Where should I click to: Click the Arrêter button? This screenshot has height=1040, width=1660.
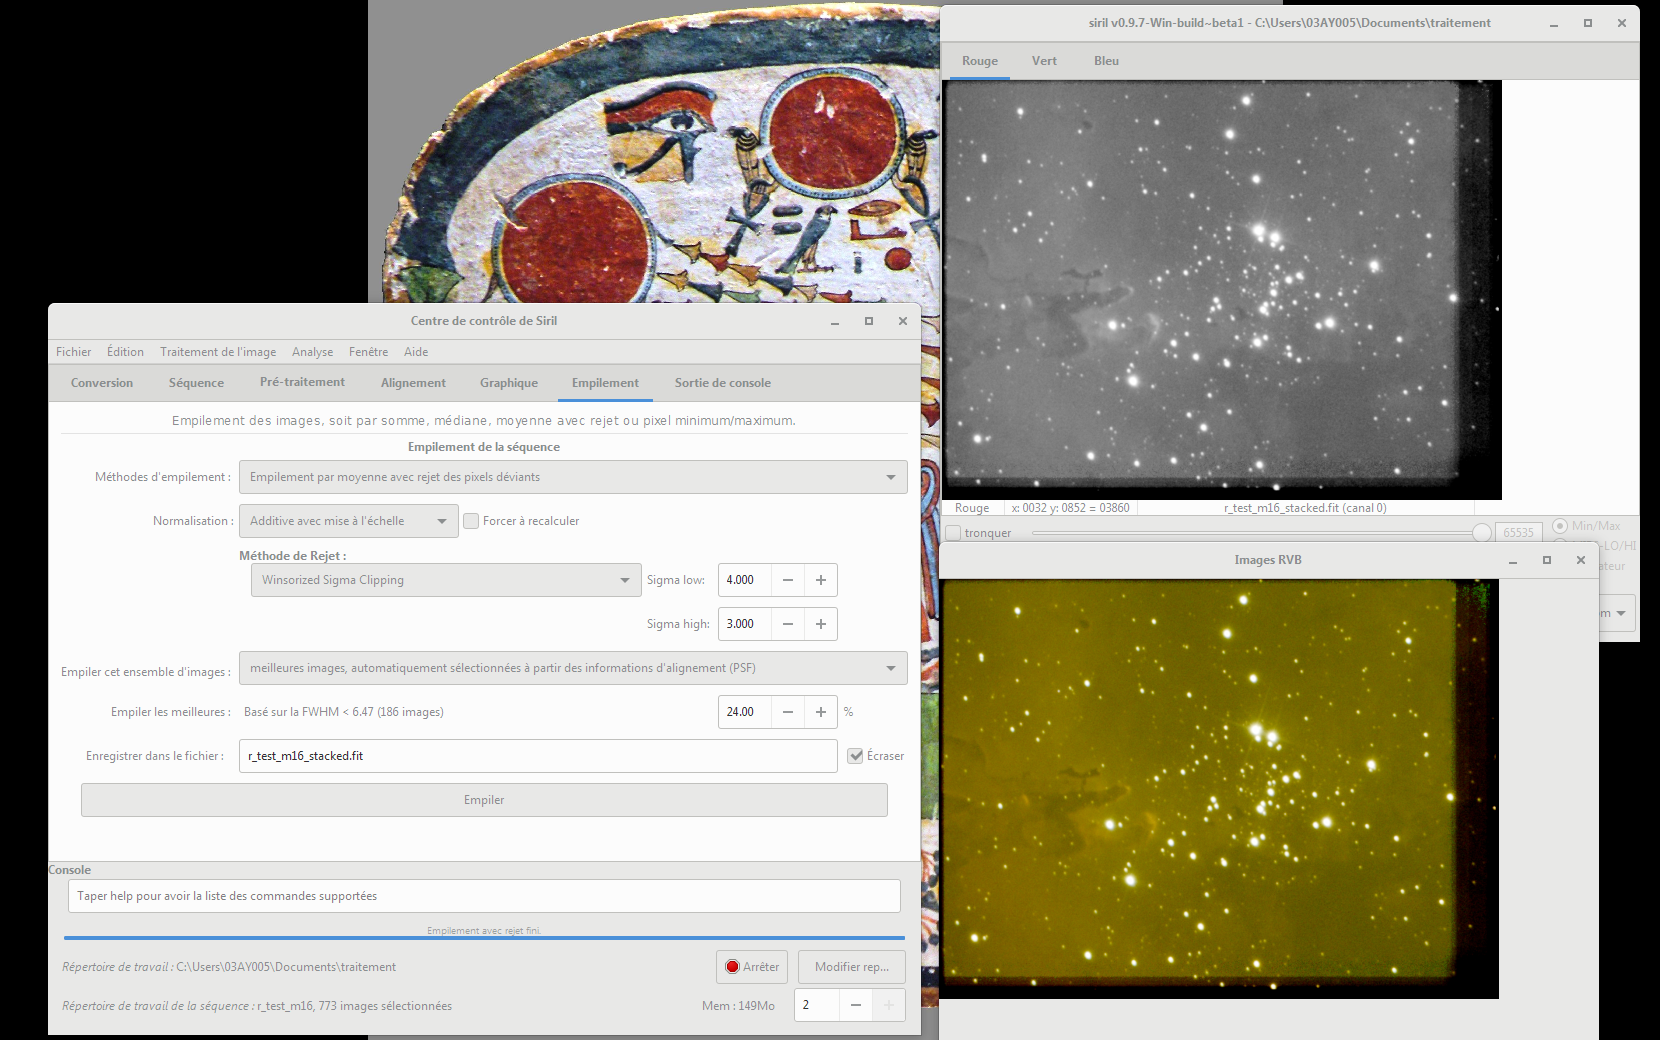[x=752, y=967]
